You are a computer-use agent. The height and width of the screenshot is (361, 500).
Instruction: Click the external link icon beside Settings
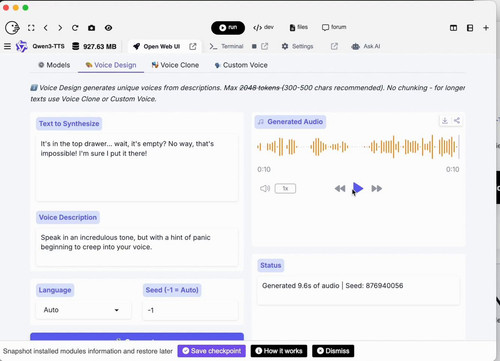(x=334, y=46)
